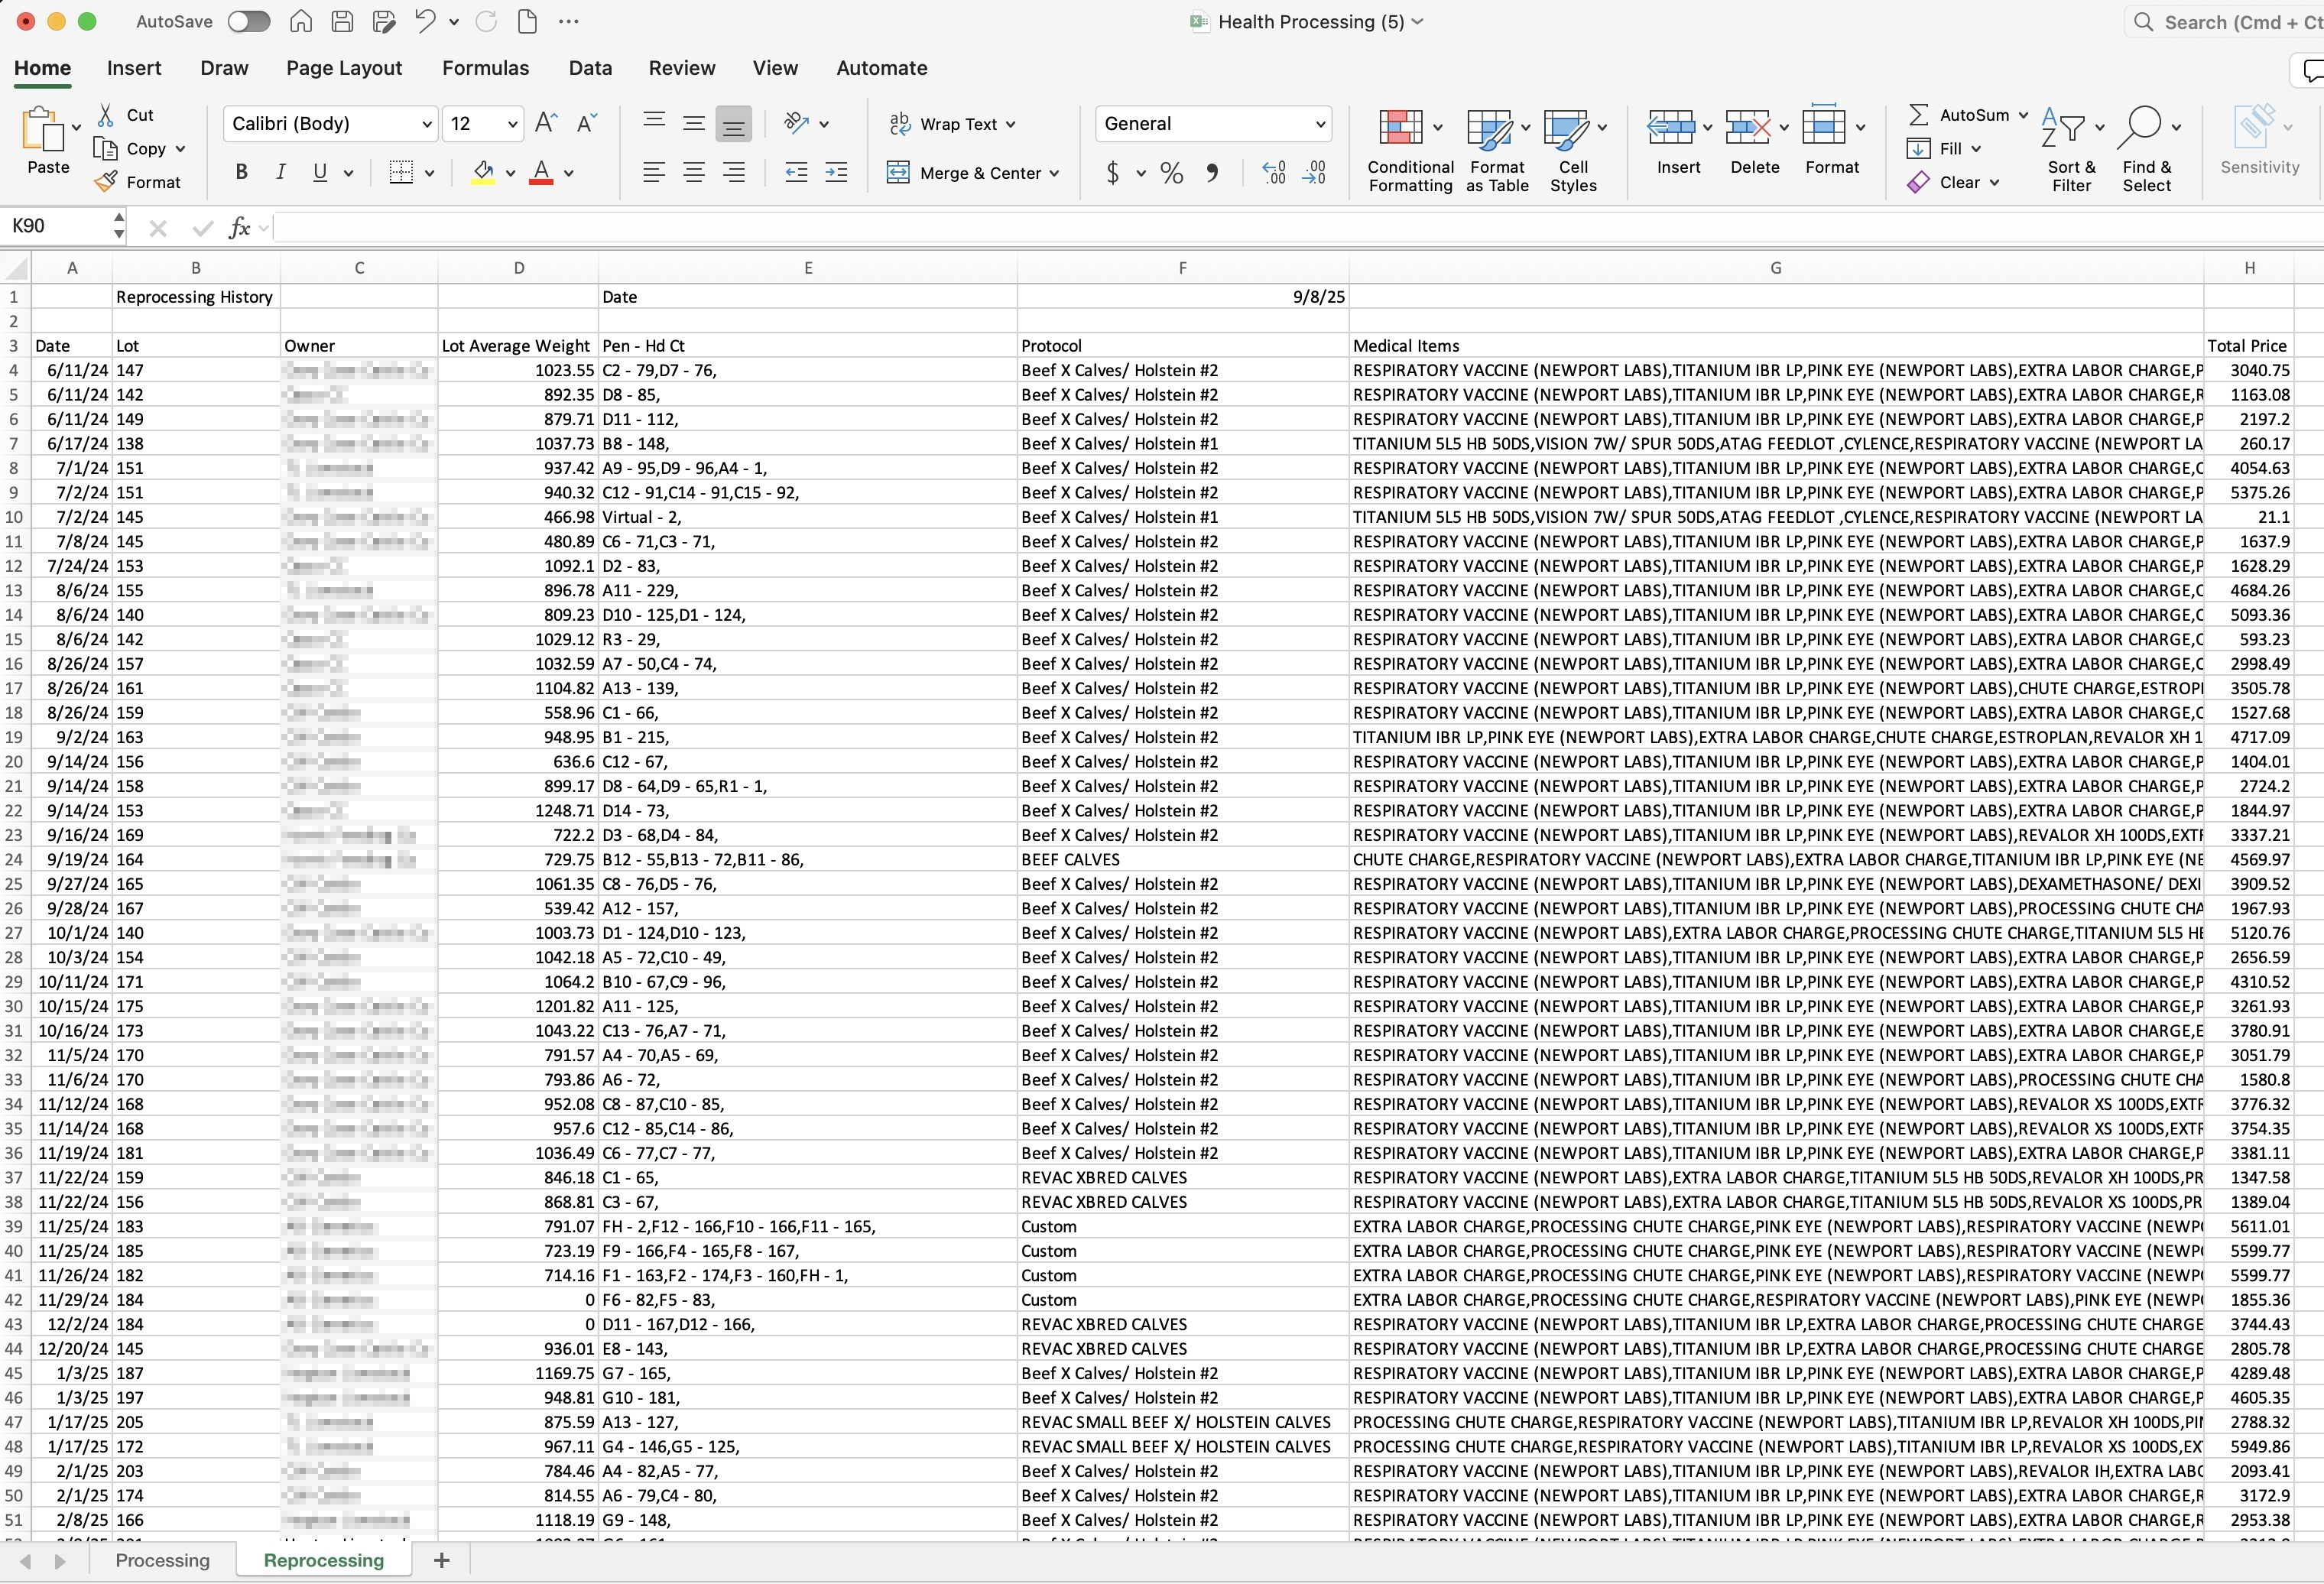Toggle Underline formatting
2324x1584 pixels.
[x=320, y=172]
